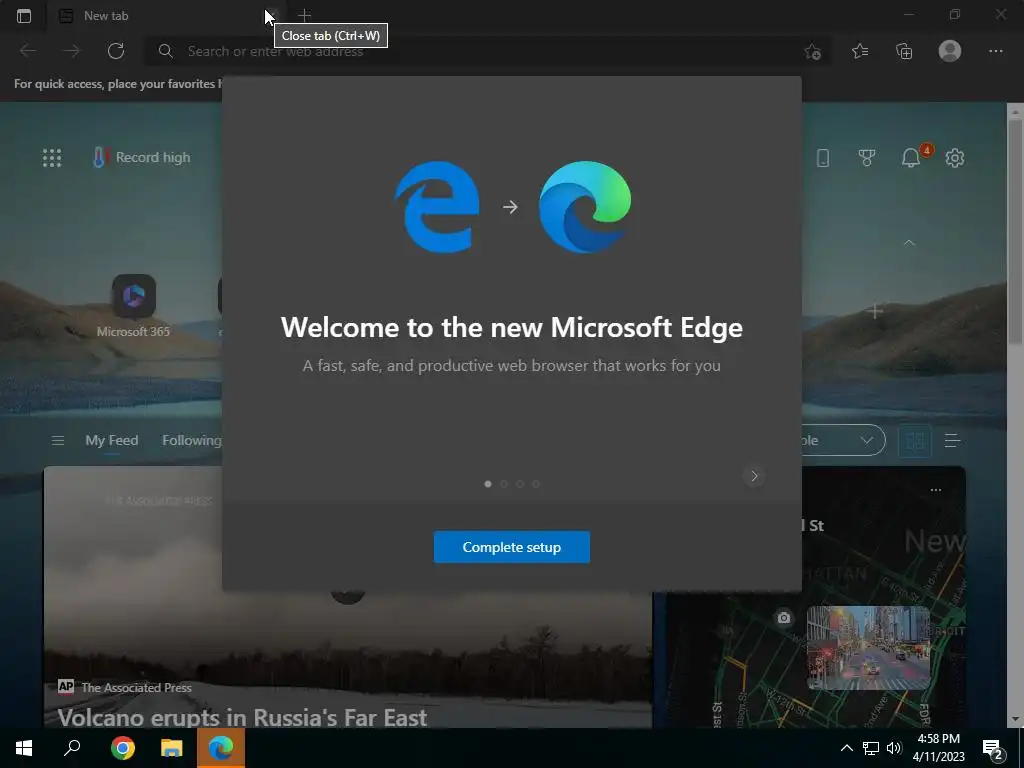Click the Complete setup button
The height and width of the screenshot is (768, 1024).
(511, 547)
